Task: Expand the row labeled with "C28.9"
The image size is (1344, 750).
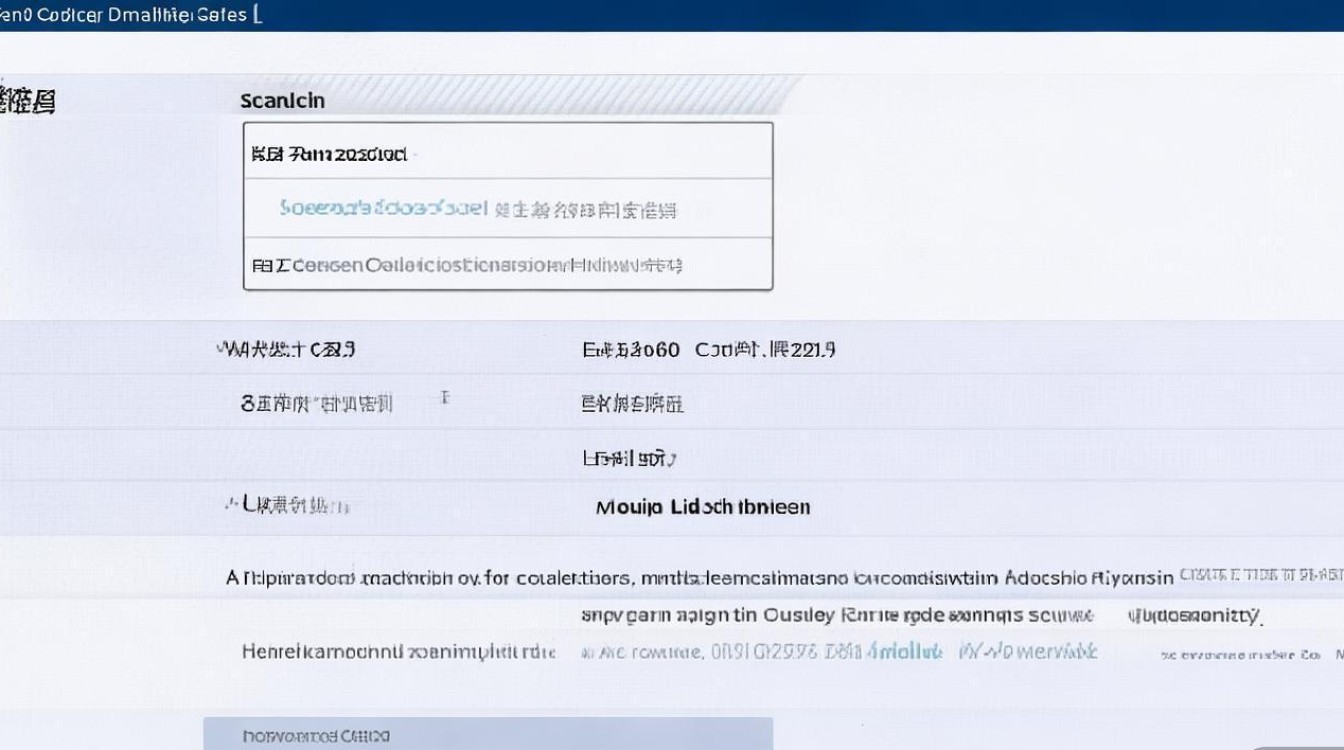Action: tap(286, 349)
